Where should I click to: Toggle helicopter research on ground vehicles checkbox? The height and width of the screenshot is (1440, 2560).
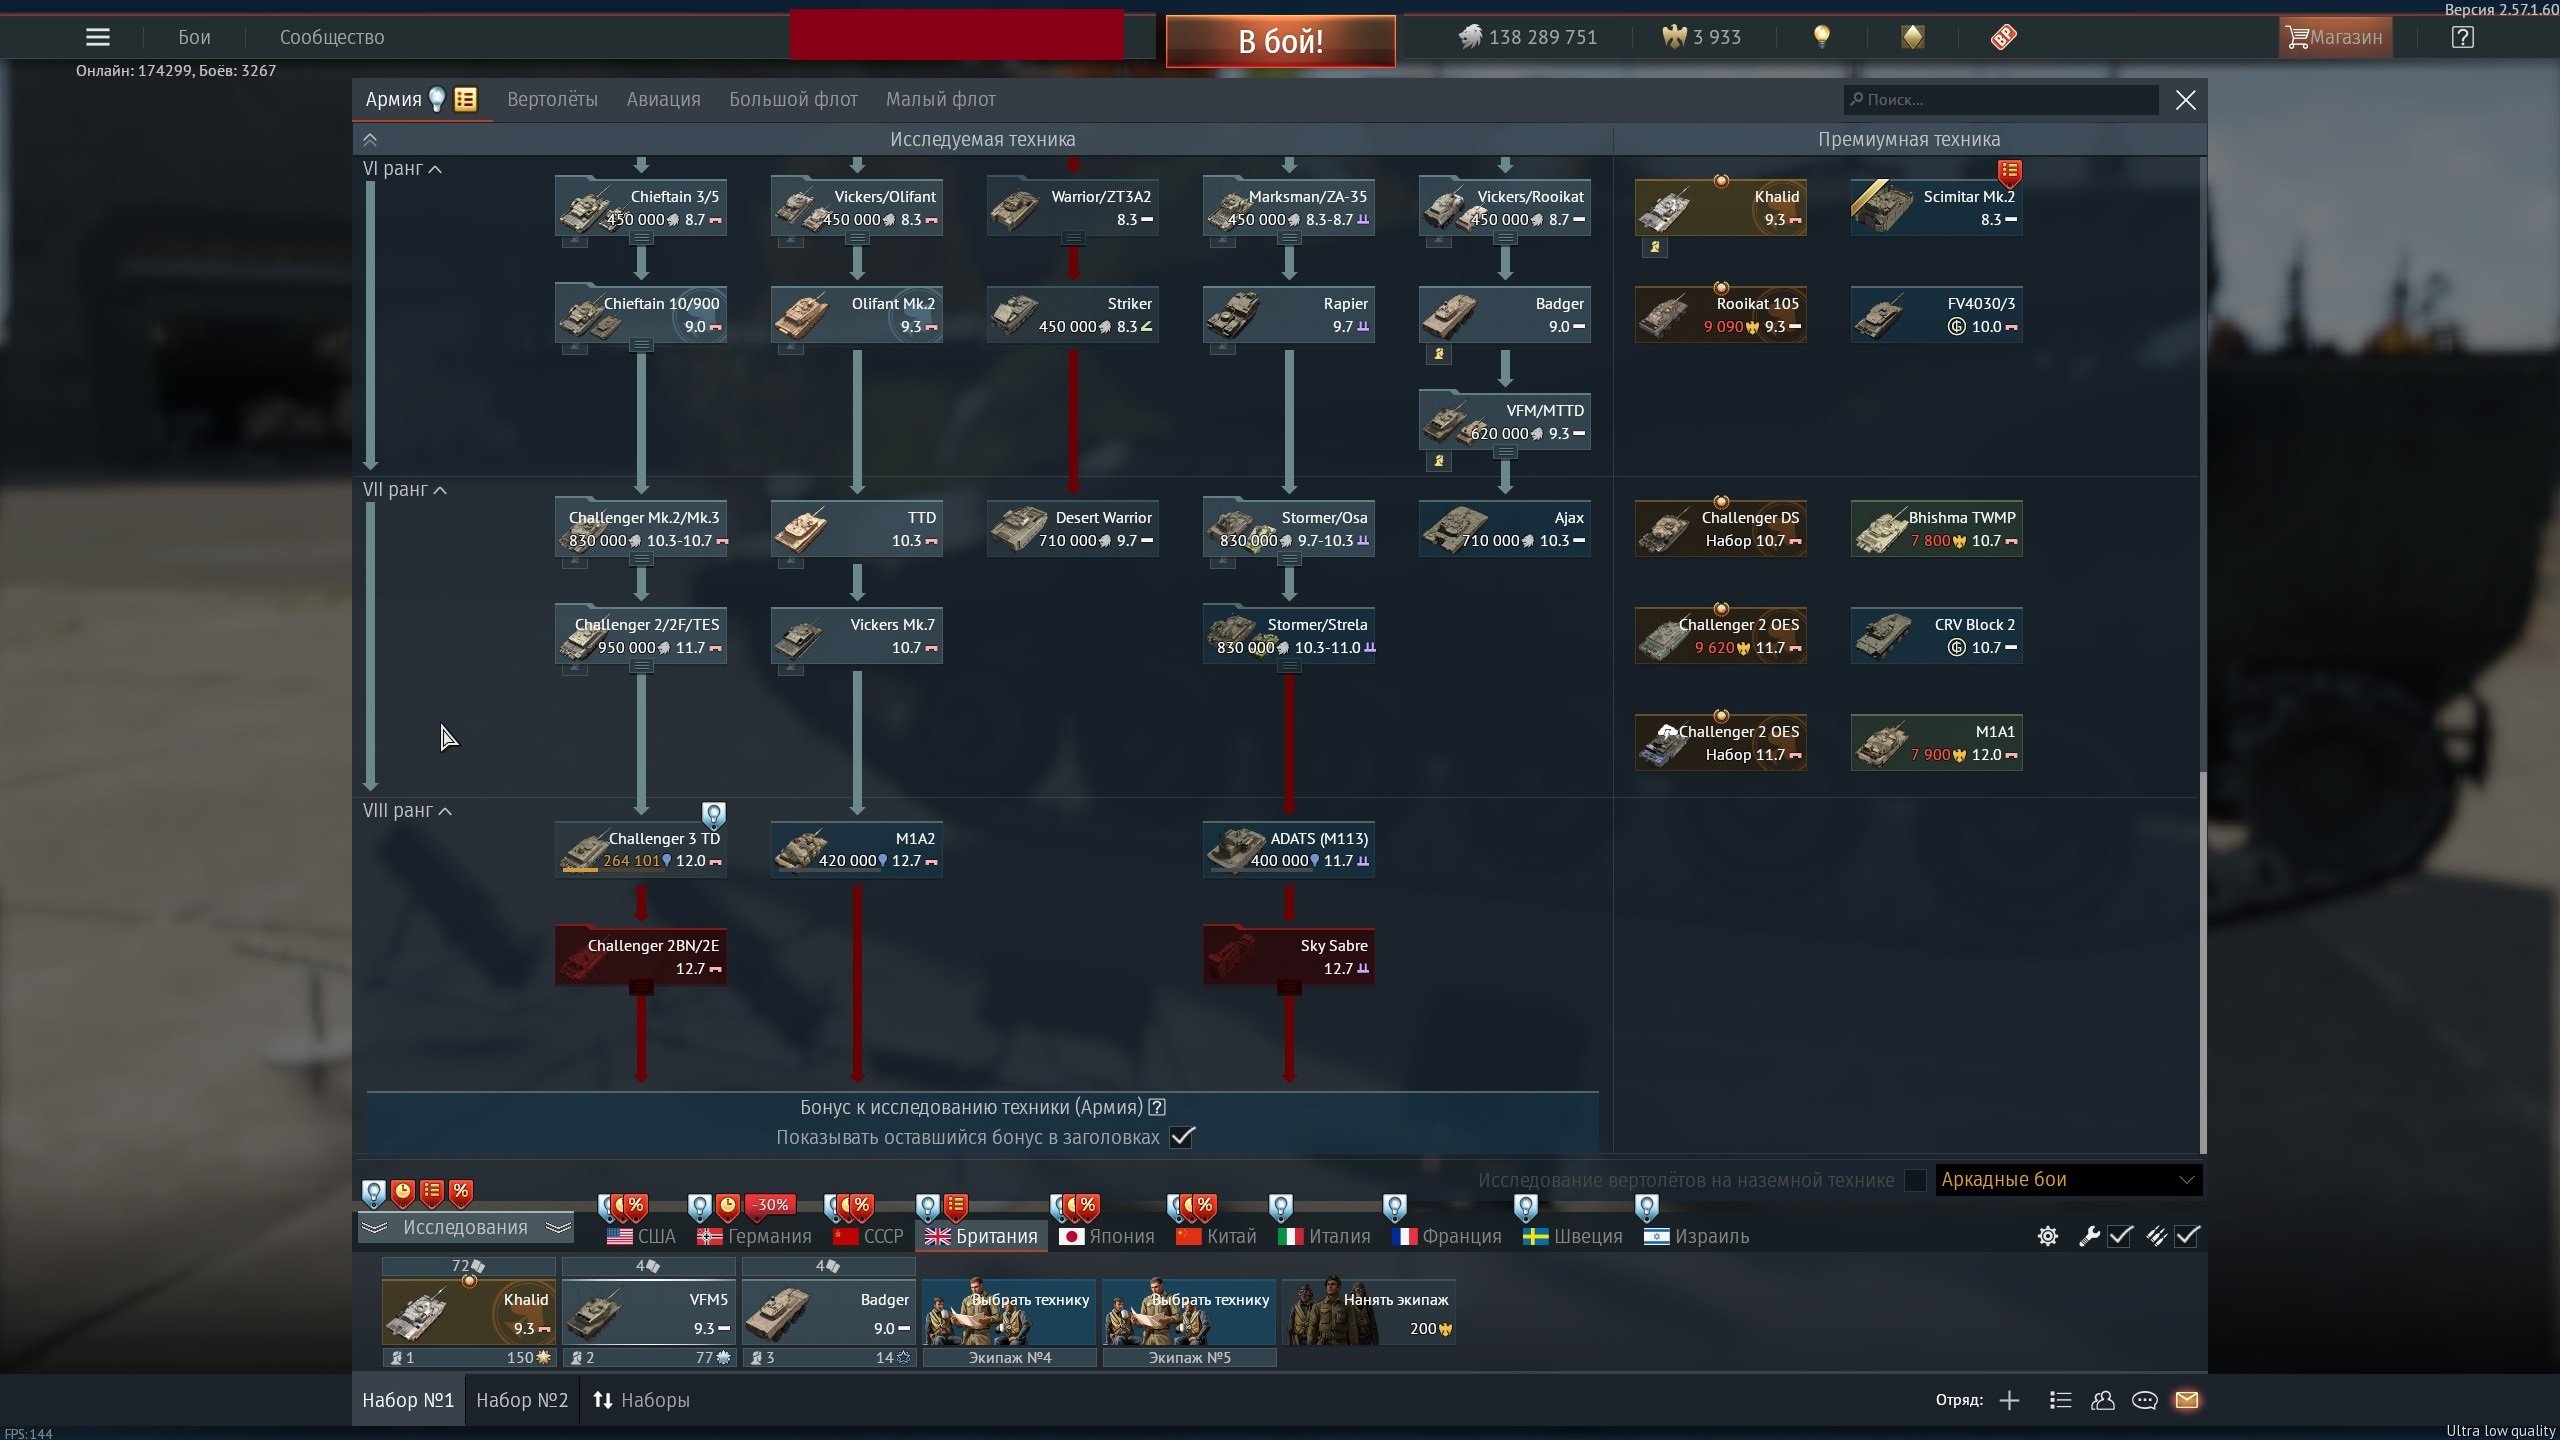[x=1915, y=1180]
